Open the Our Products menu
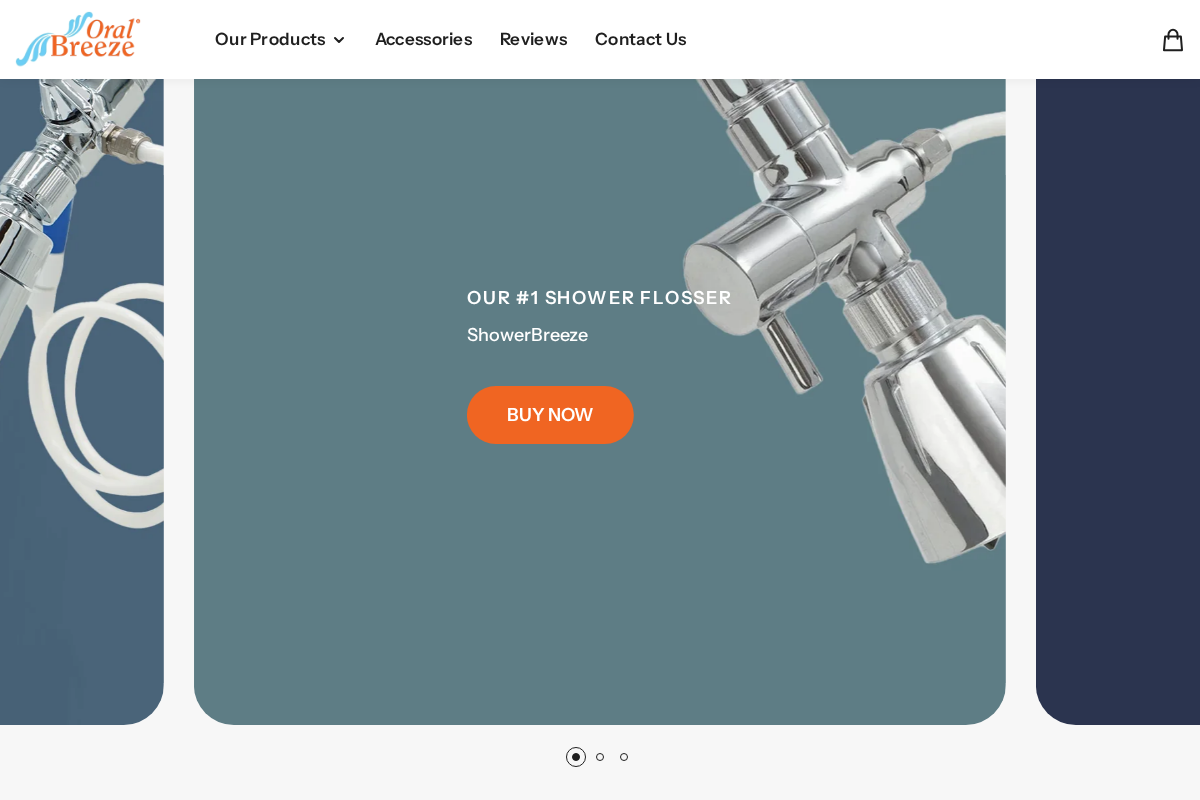The height and width of the screenshot is (800, 1200). pos(270,39)
